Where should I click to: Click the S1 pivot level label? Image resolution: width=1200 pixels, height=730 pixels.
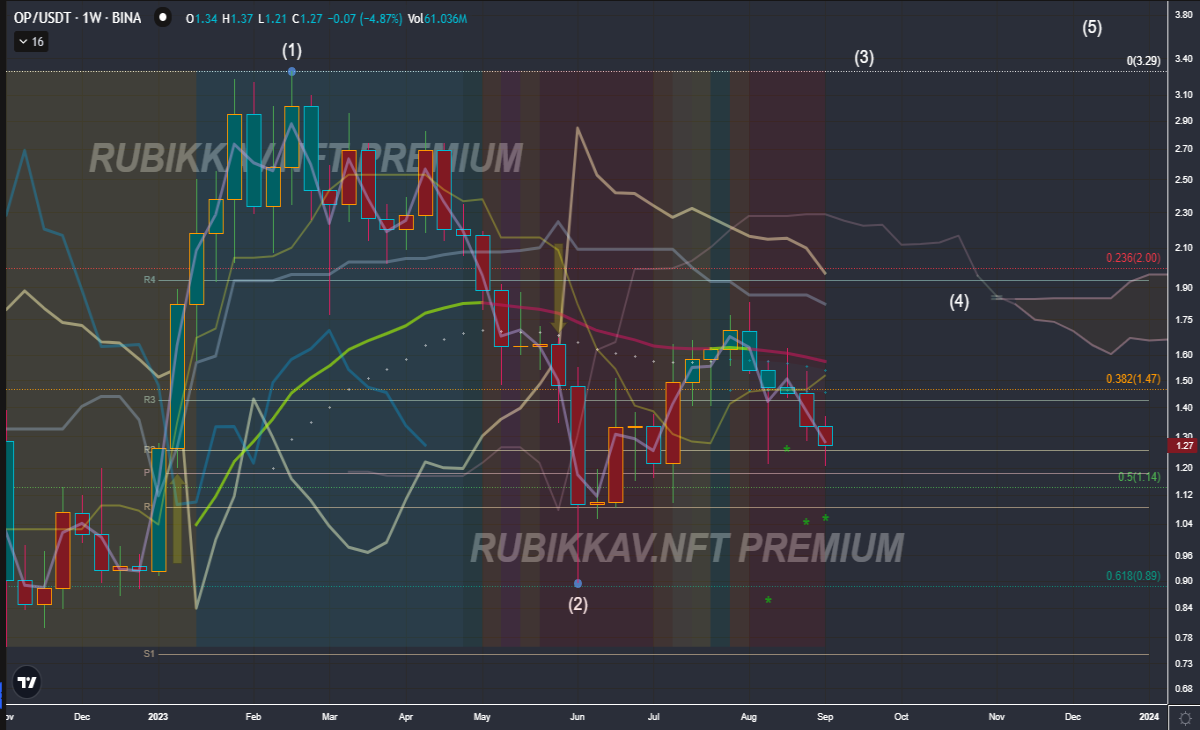tap(149, 653)
